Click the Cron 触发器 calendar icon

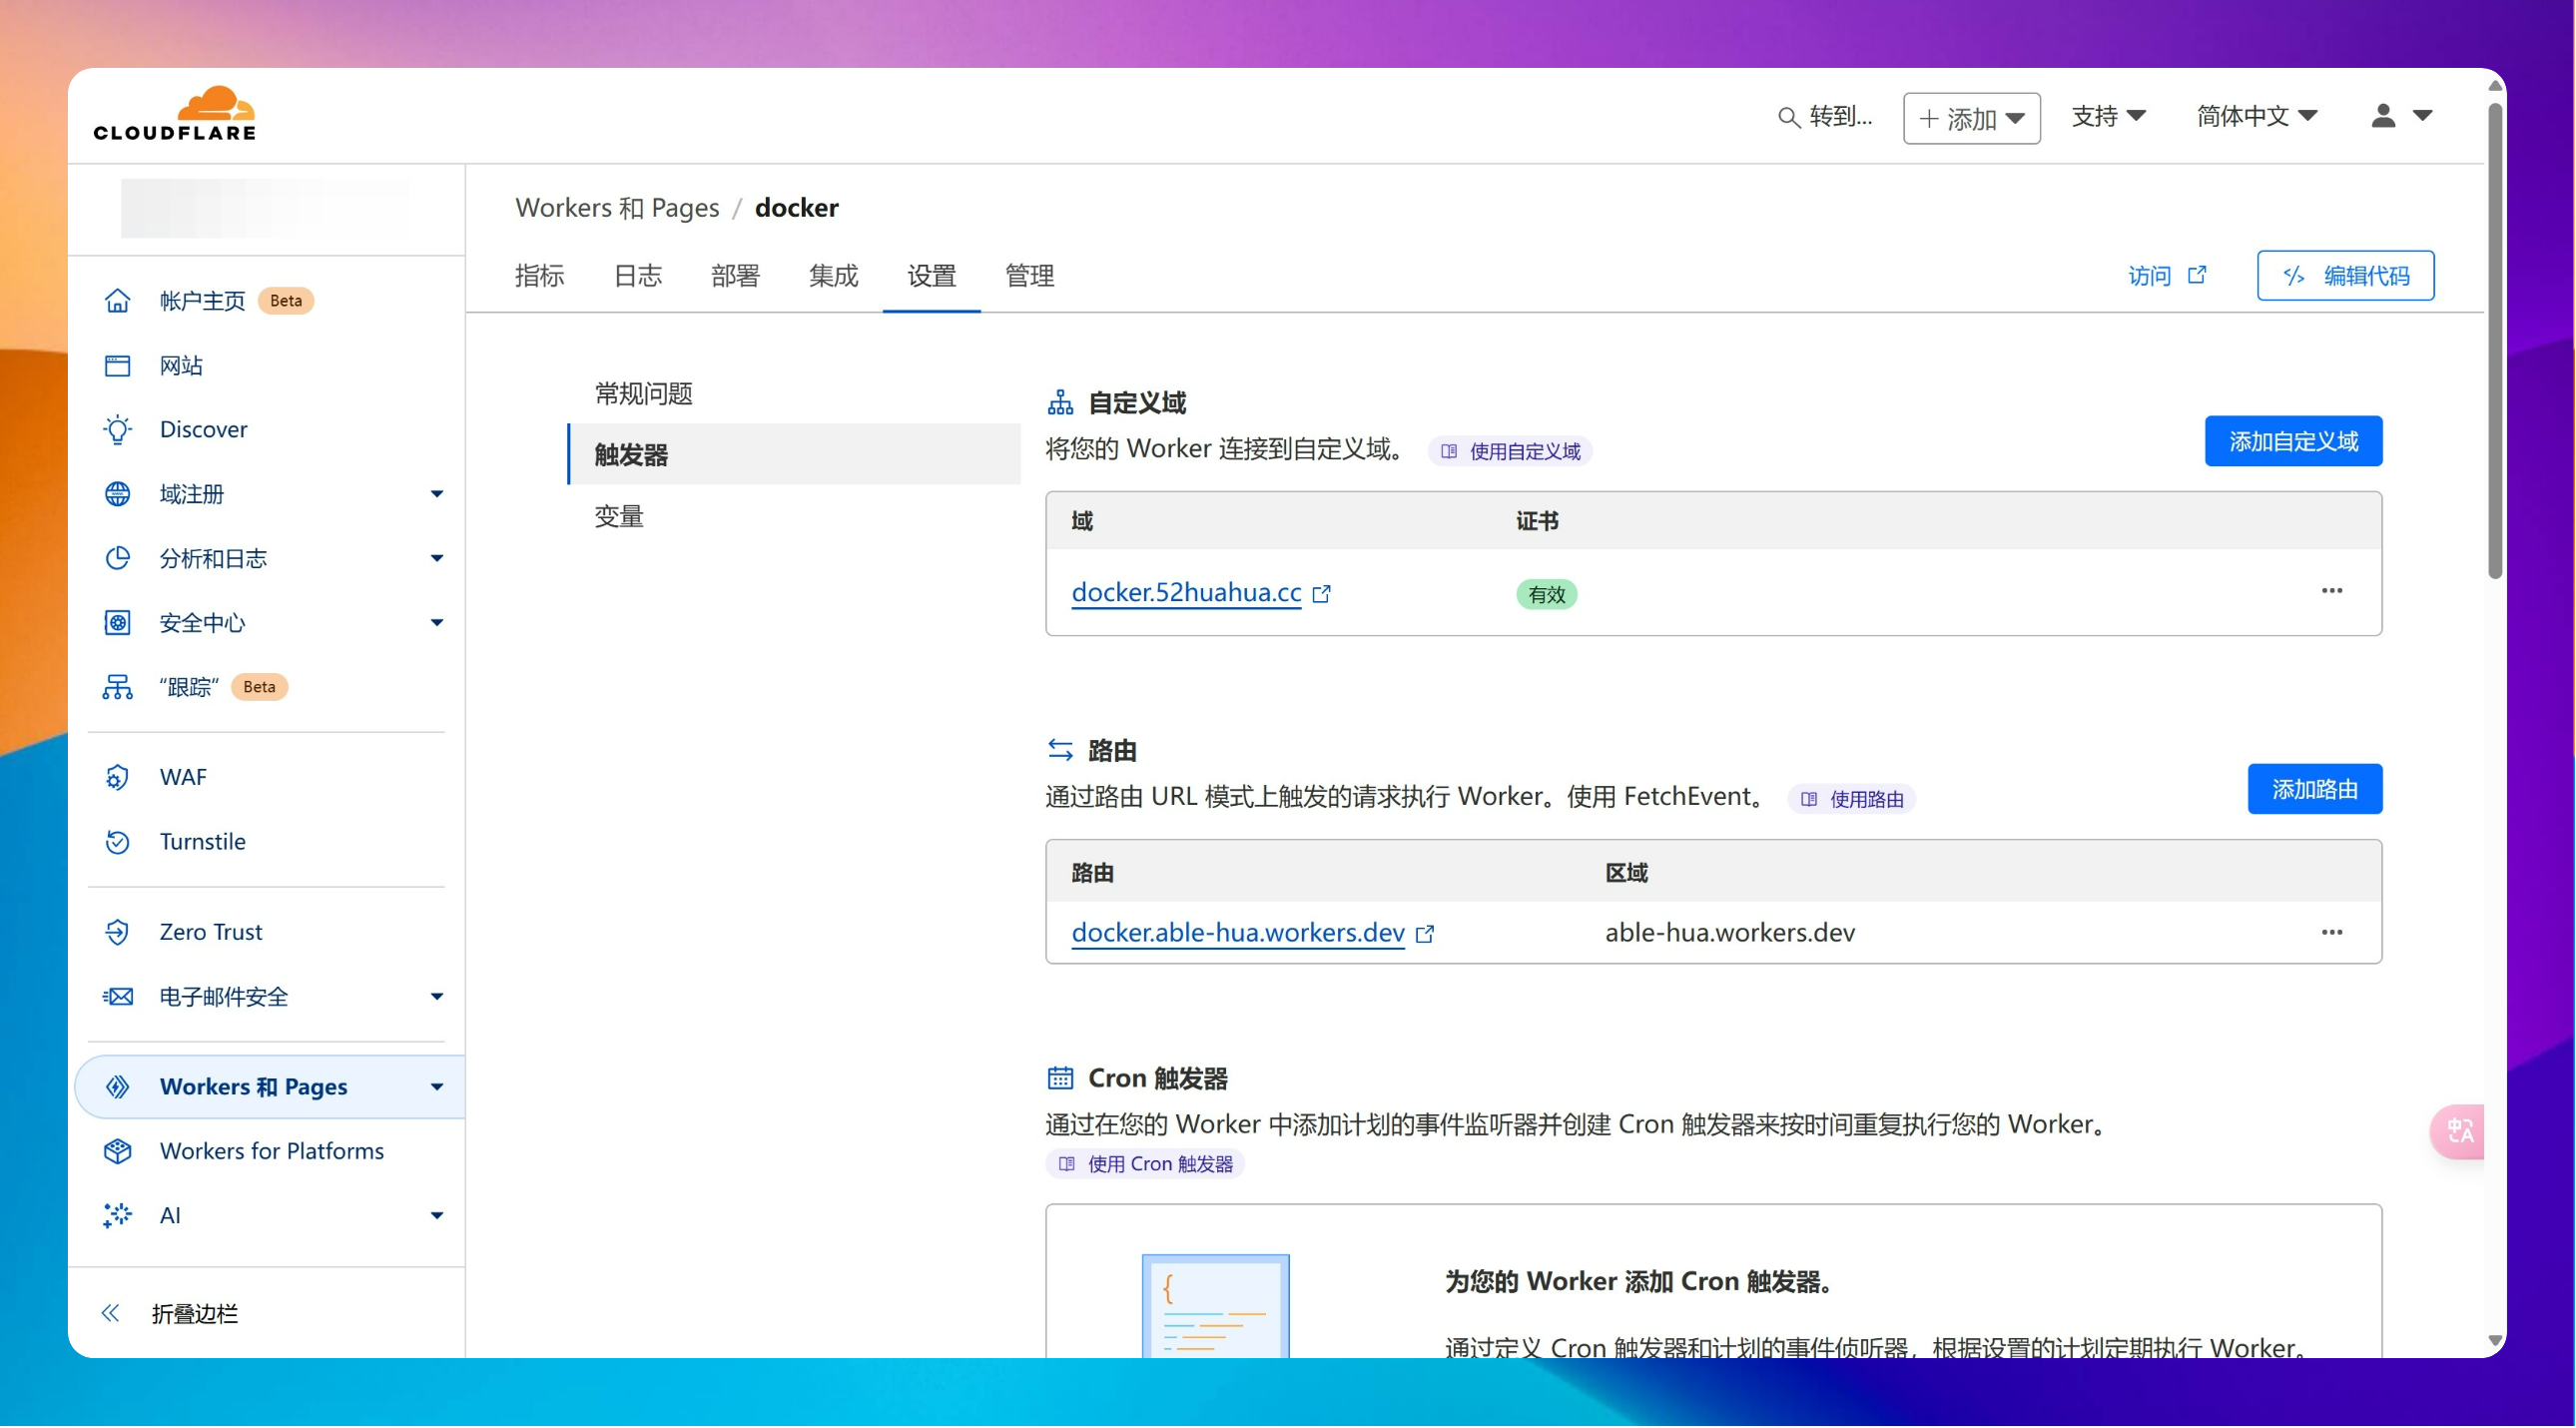1060,1079
